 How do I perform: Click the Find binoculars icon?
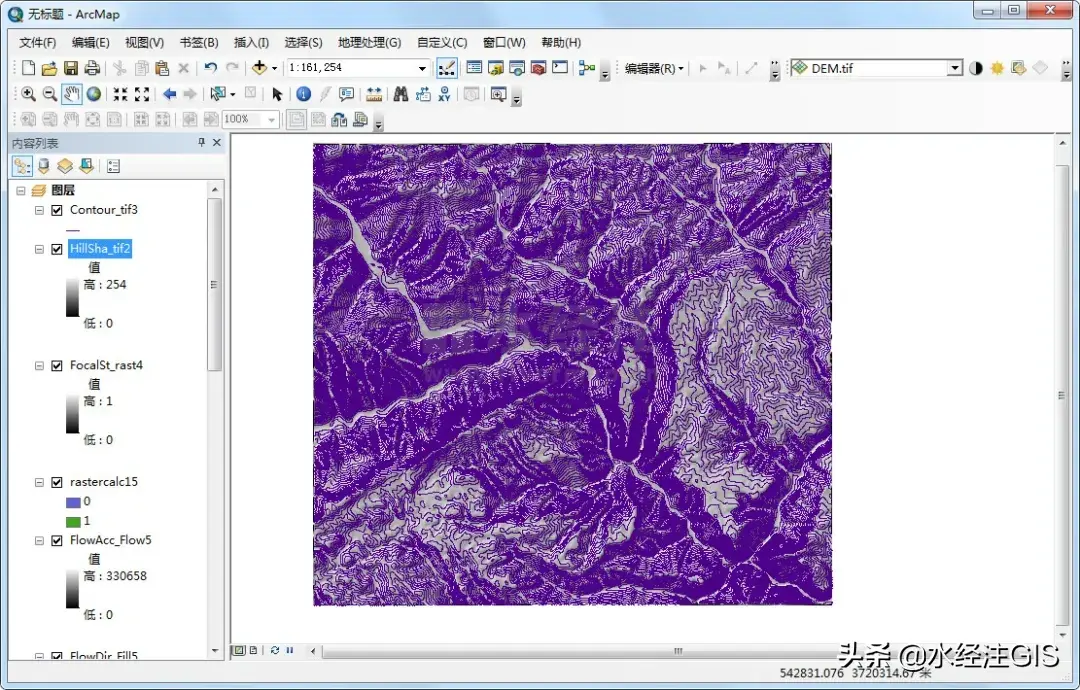(x=400, y=94)
